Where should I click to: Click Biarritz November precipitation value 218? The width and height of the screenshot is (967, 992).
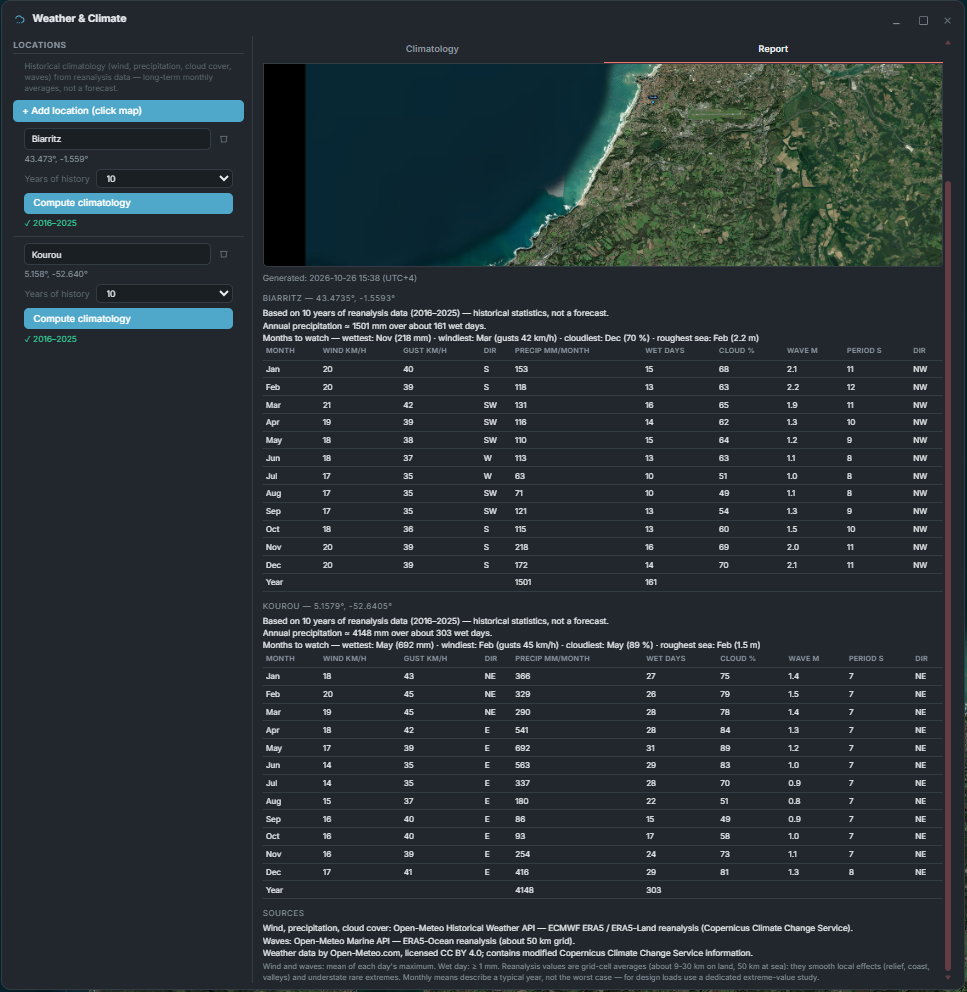click(522, 547)
